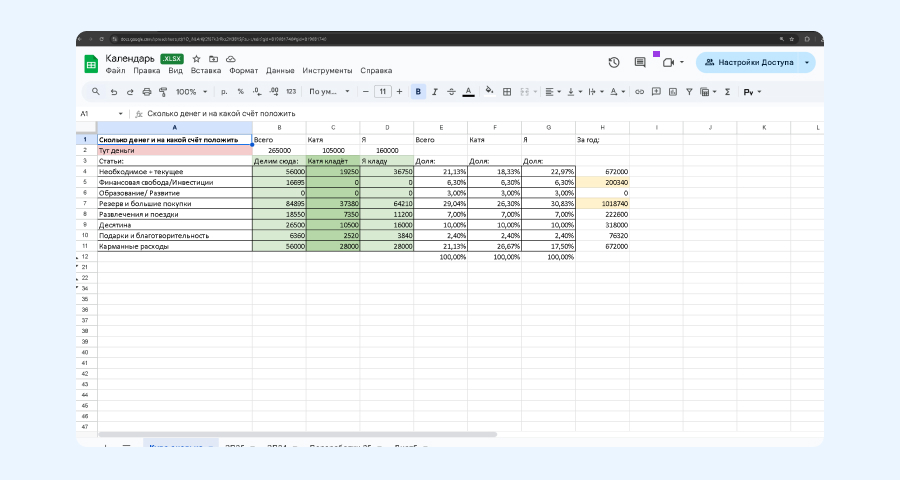This screenshot has width=900, height=480.
Task: Open the Инструменты menu
Action: pos(327,71)
